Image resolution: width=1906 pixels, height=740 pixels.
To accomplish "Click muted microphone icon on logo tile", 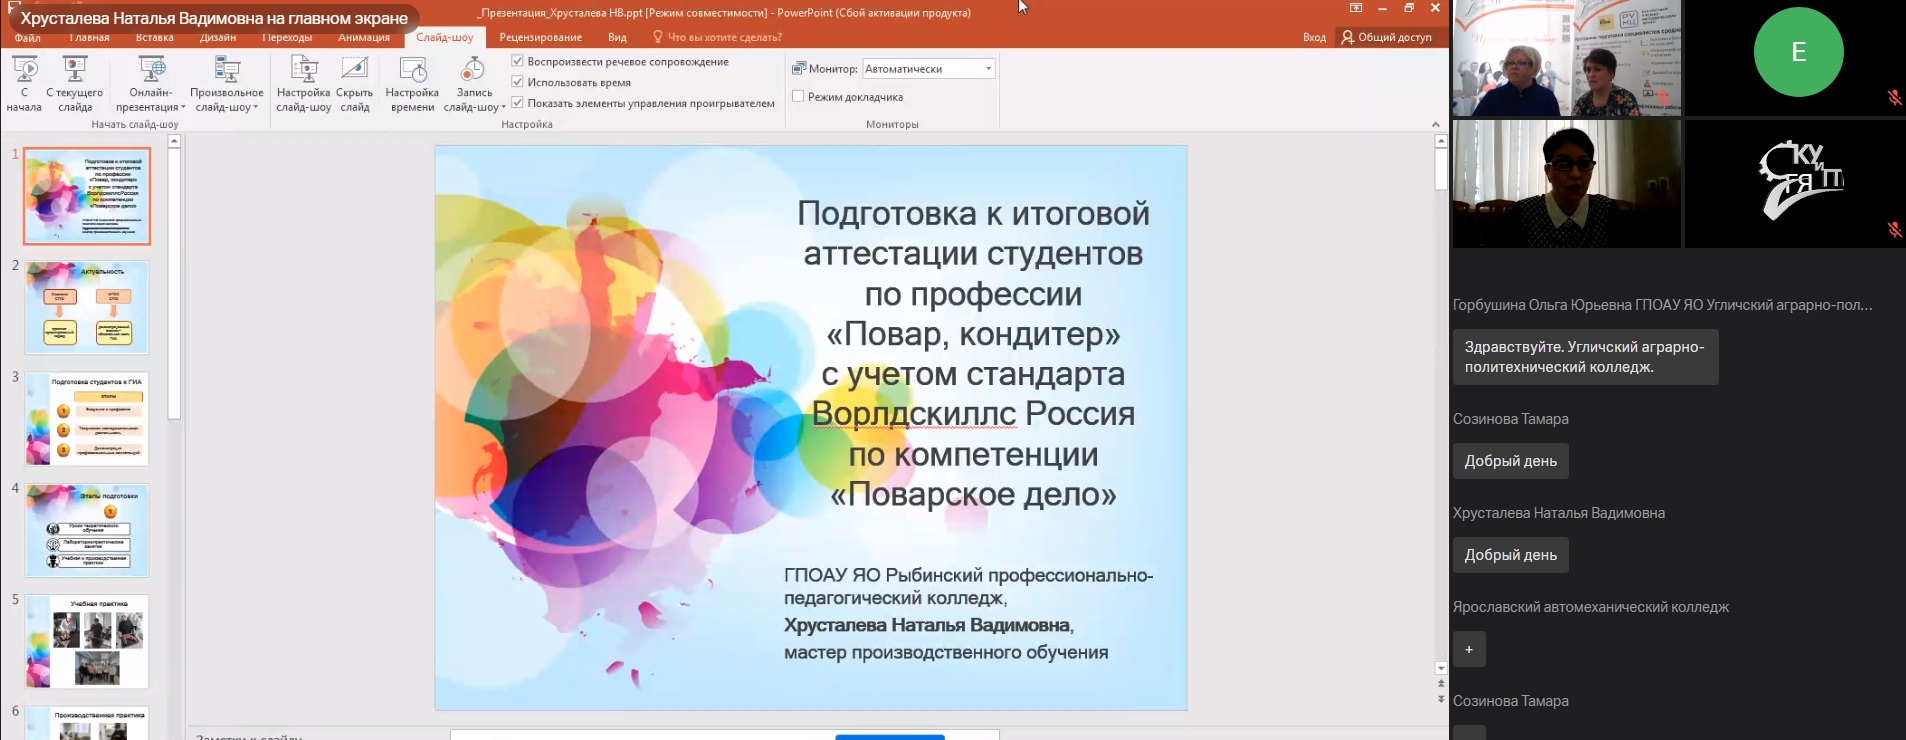I will (1894, 230).
